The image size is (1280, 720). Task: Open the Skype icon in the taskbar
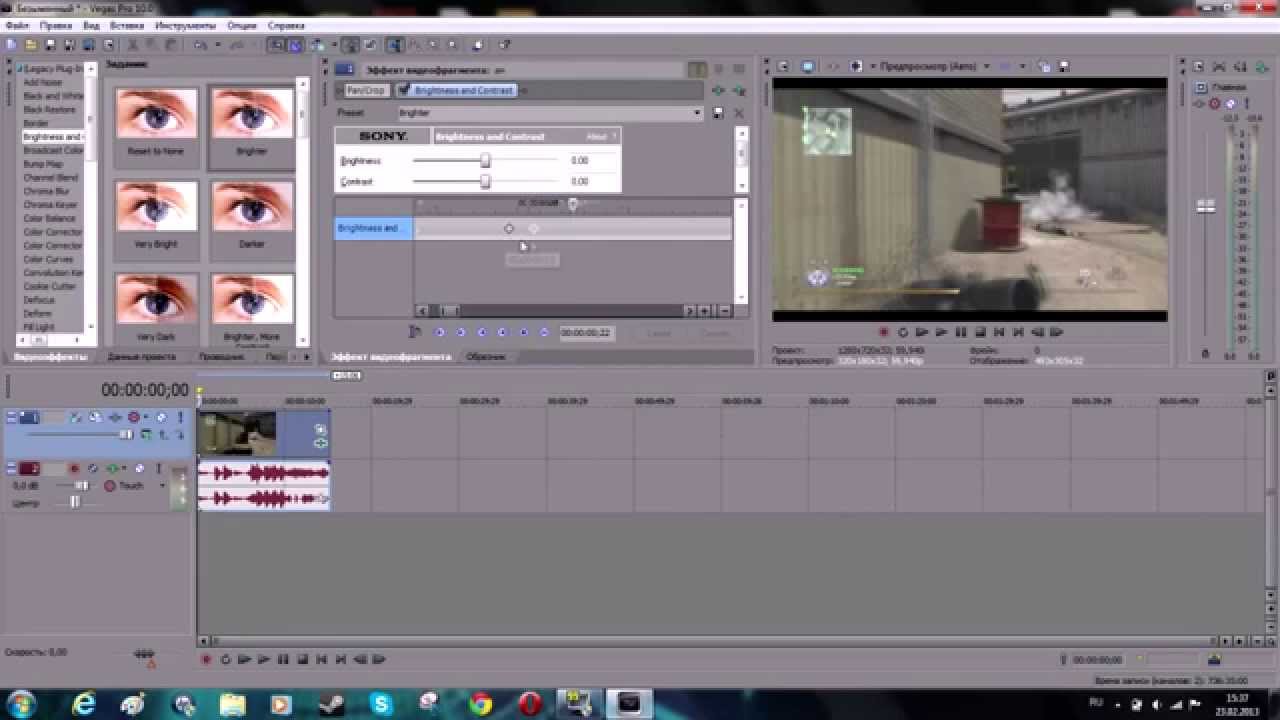point(381,704)
